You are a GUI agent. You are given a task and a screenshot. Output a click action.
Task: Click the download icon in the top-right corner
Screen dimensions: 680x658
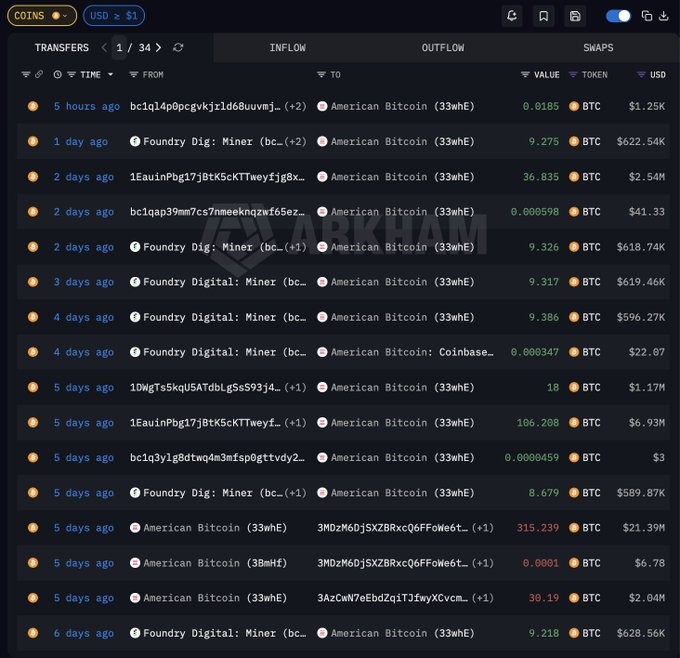664,16
